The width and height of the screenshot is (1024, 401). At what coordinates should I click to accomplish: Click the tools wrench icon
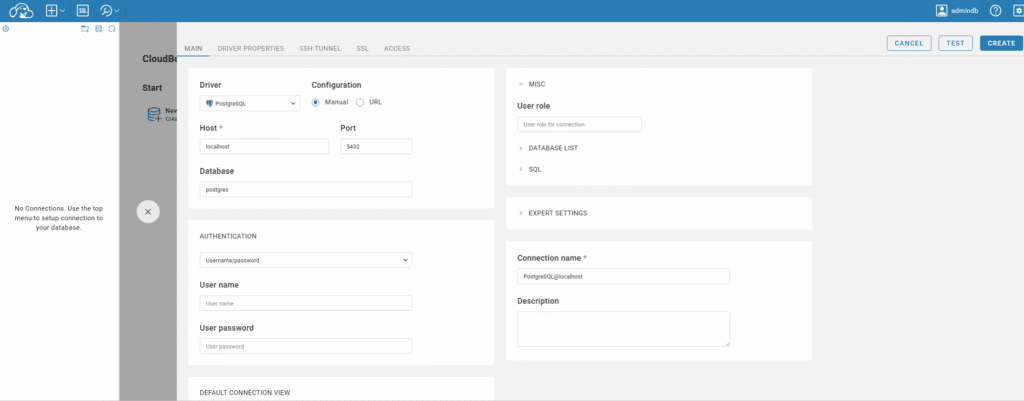pos(106,10)
